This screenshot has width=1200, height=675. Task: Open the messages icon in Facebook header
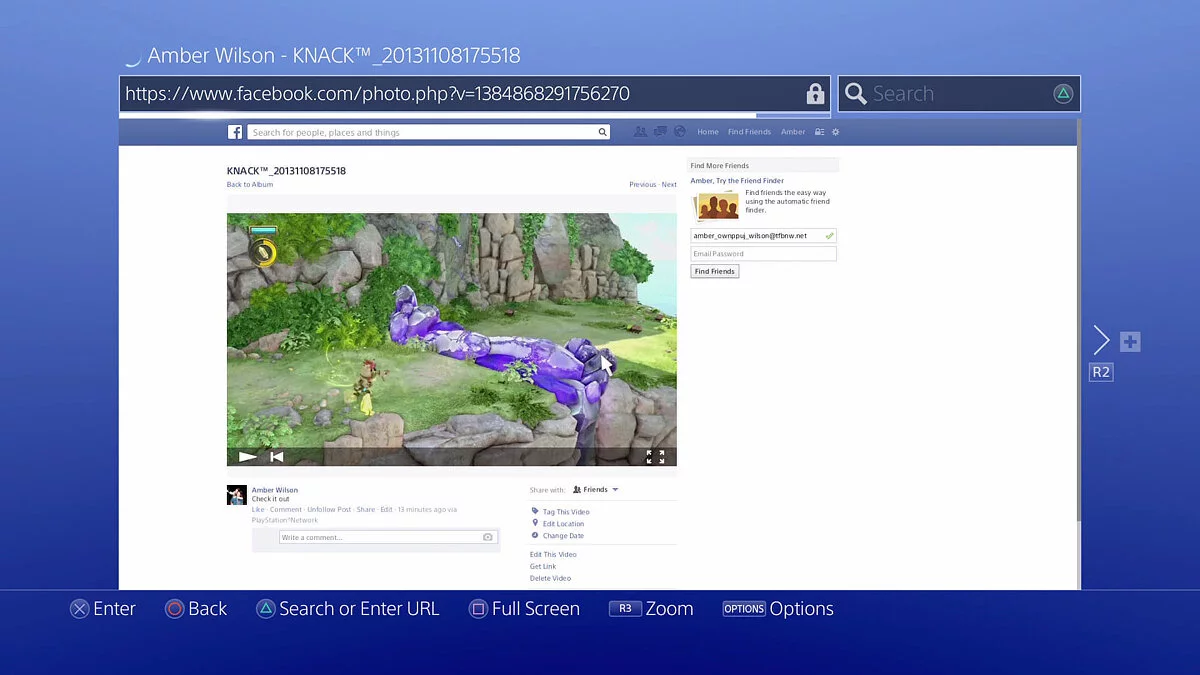[660, 132]
